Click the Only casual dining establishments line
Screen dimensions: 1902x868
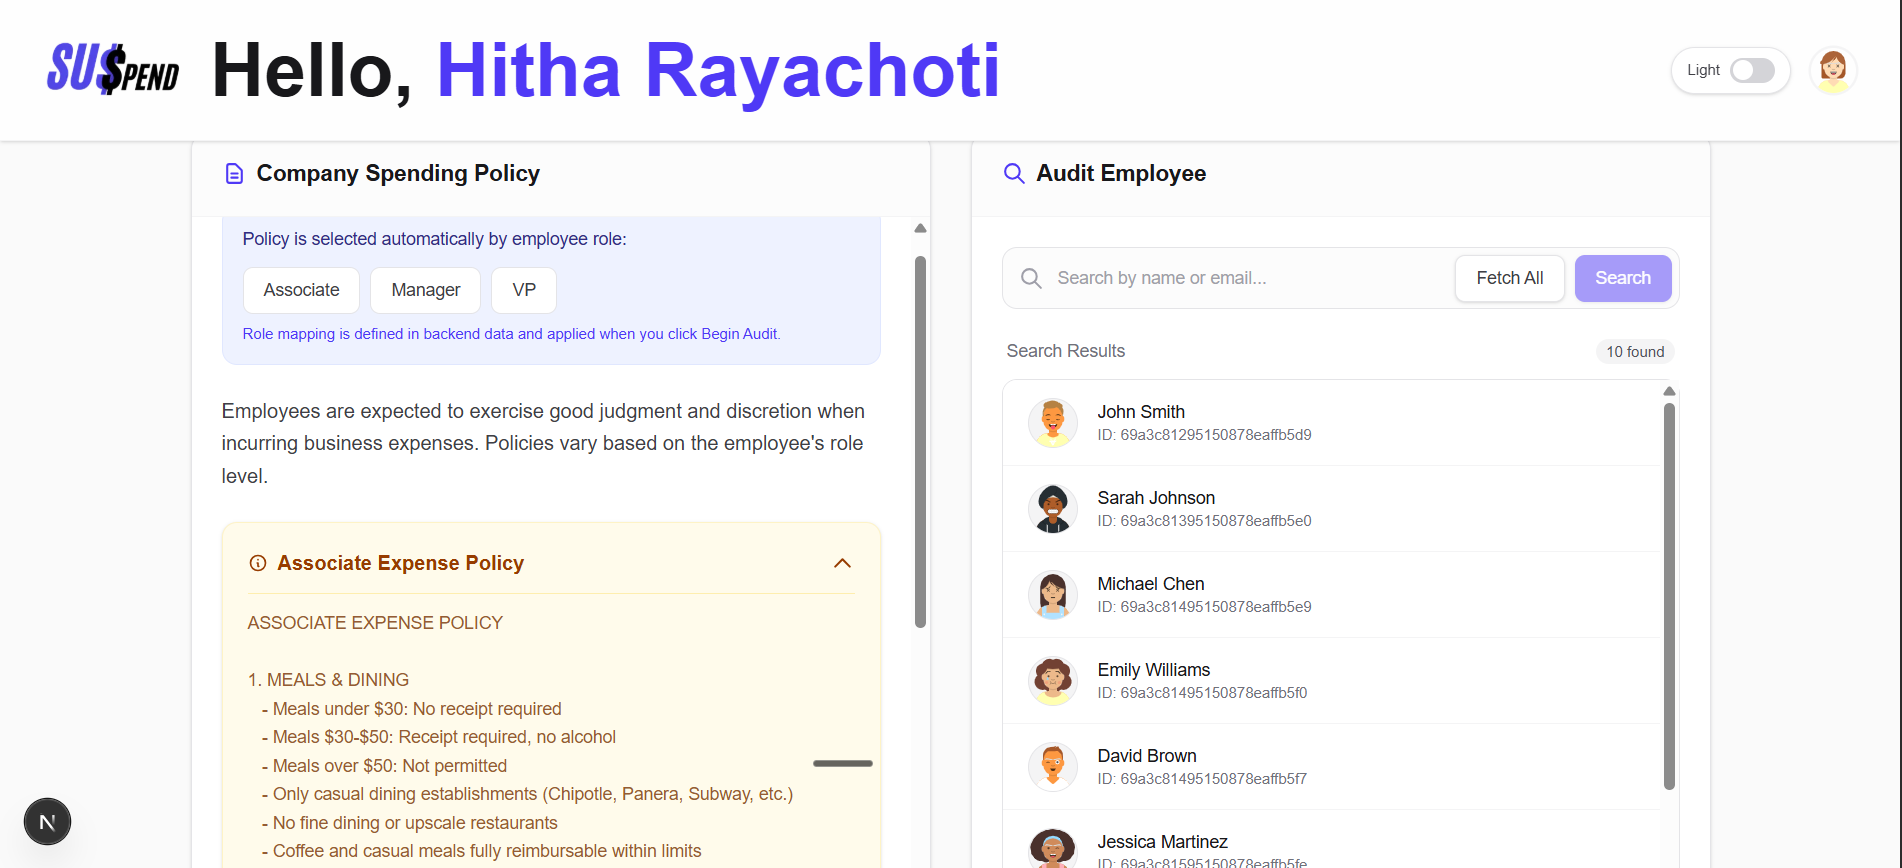coord(527,794)
